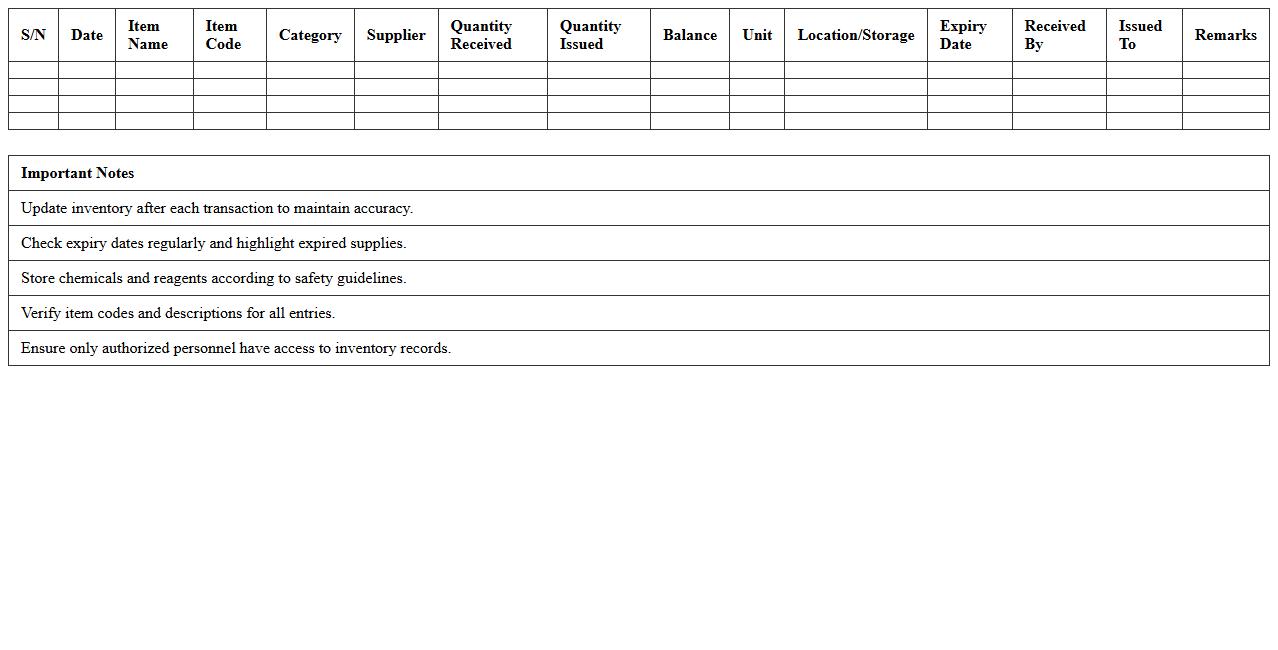Select the Supplier column header
This screenshot has height=650, width=1278.
coord(396,35)
